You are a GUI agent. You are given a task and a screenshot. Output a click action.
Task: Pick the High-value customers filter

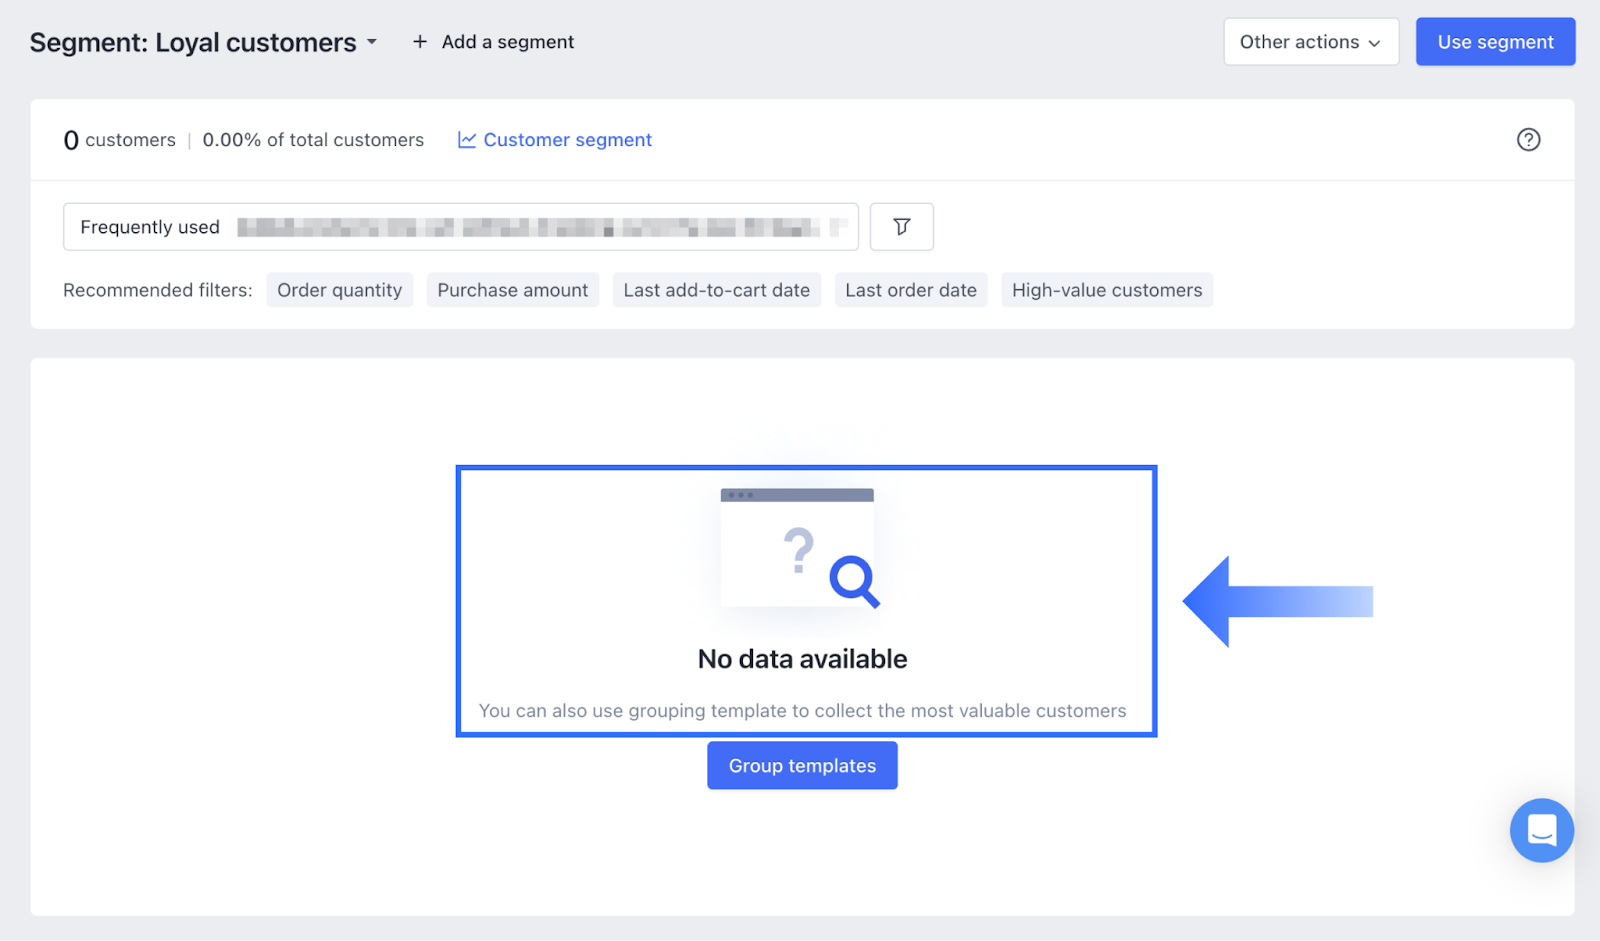click(x=1106, y=290)
